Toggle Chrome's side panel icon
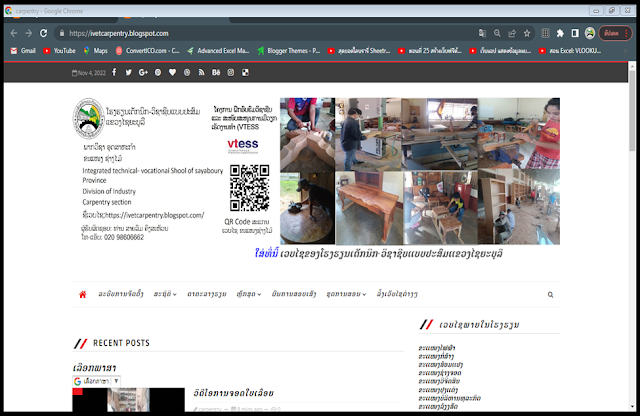The height and width of the screenshot is (416, 640). coord(575,33)
